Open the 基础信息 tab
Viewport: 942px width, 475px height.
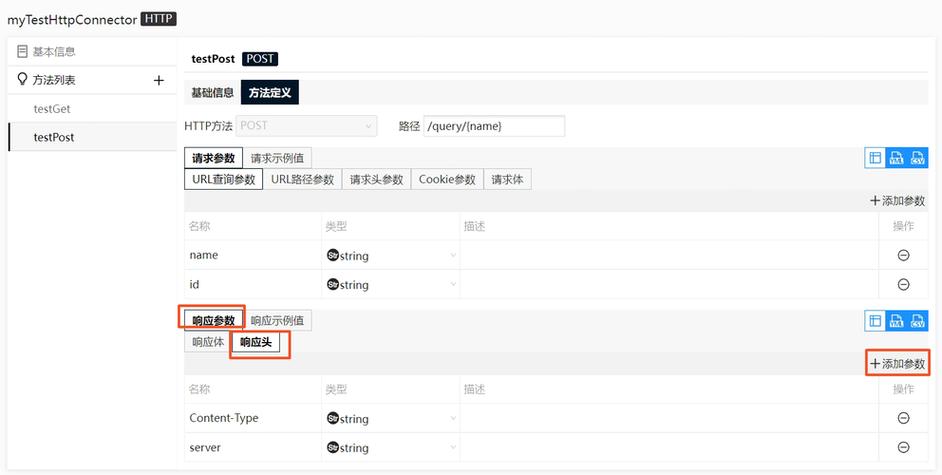click(212, 93)
